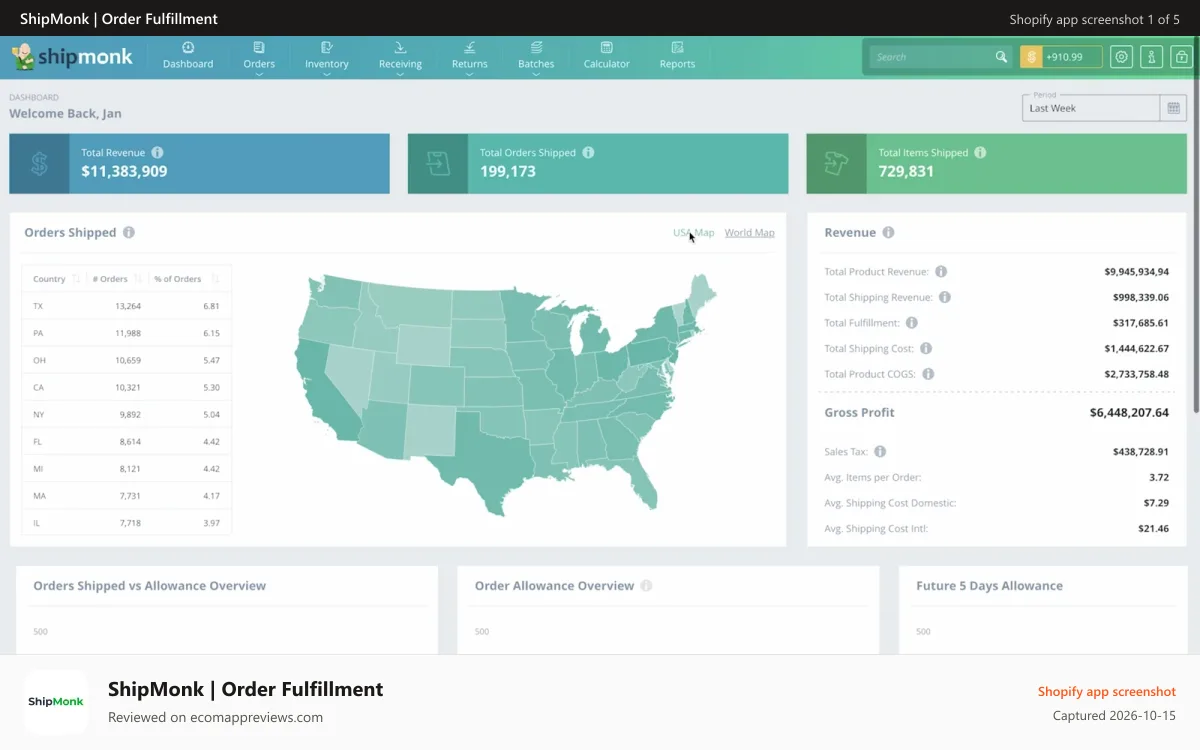
Task: Show Total Orders Shipped info icon
Action: [x=588, y=153]
